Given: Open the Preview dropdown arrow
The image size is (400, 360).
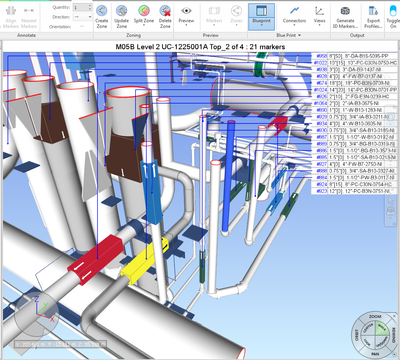Looking at the screenshot, I should (186, 25).
